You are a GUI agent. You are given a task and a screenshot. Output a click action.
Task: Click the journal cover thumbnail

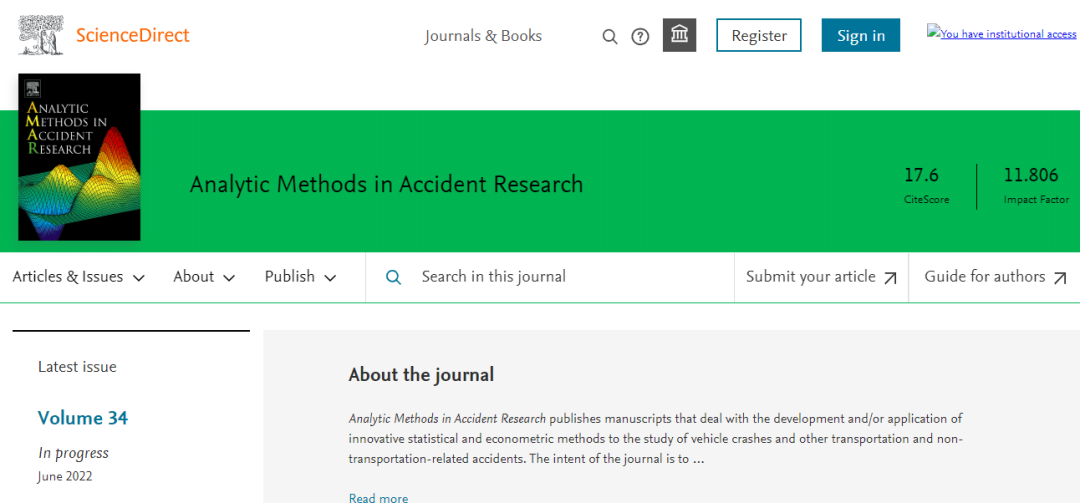coord(79,157)
